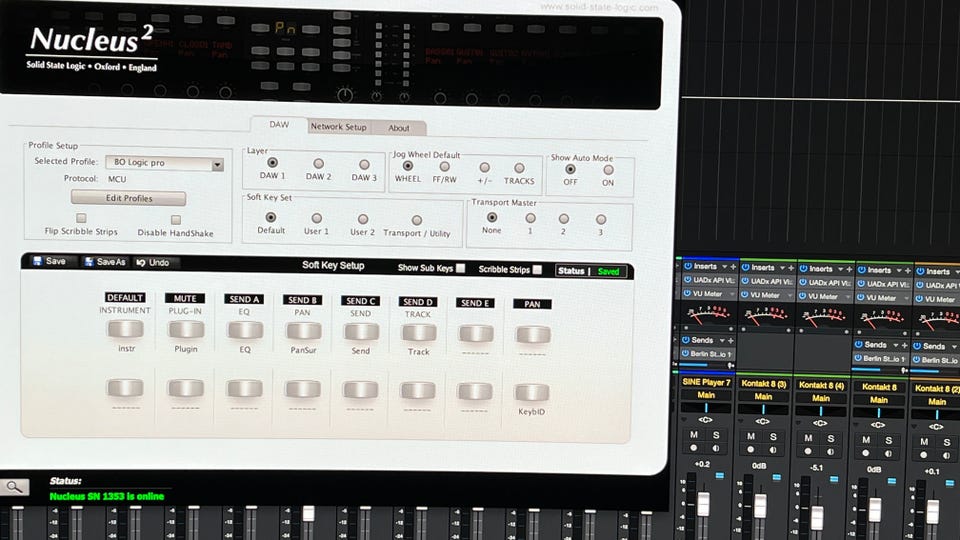Turn Show Auto Mode ON
Screen dimensions: 960x540
(608, 170)
